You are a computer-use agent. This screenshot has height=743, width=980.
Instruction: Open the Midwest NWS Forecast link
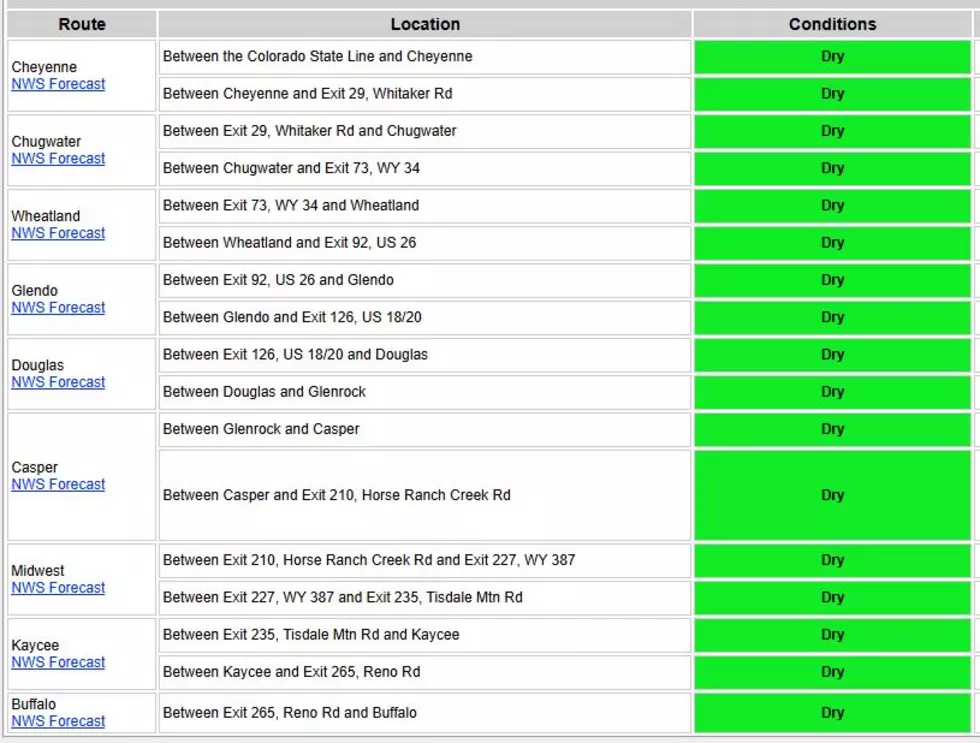coord(58,587)
